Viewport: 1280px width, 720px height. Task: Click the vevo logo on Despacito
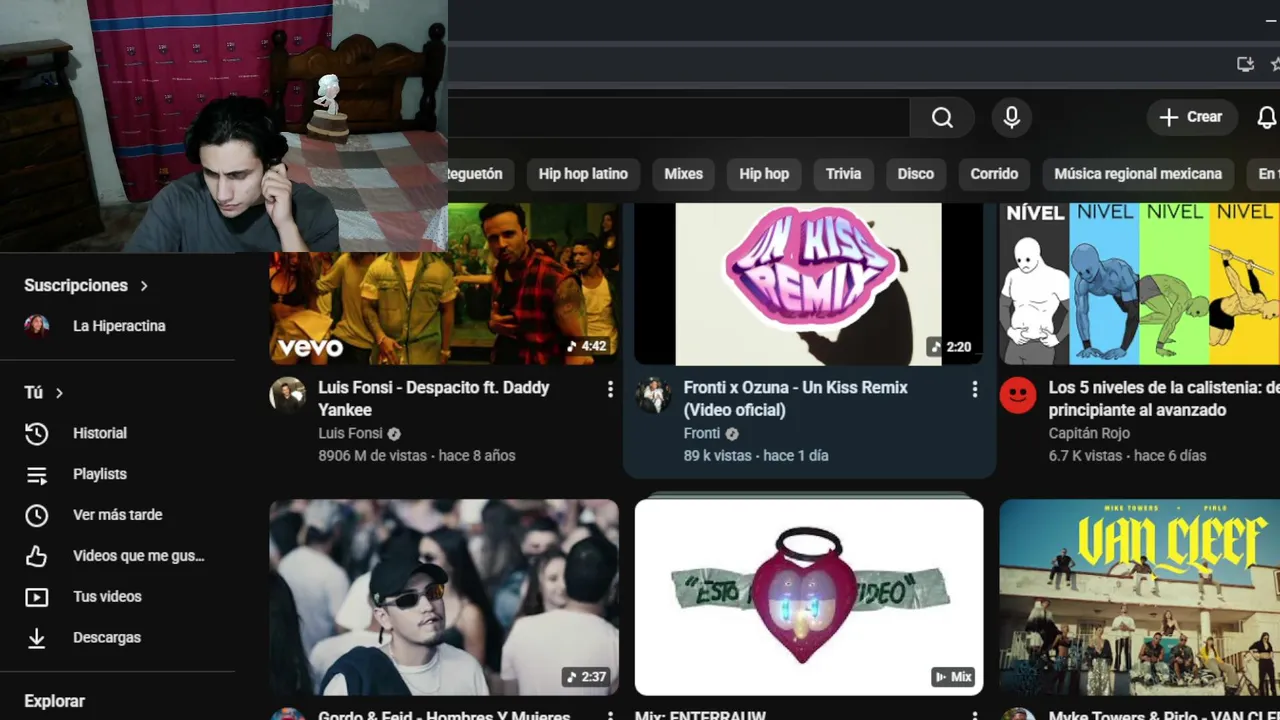[310, 348]
